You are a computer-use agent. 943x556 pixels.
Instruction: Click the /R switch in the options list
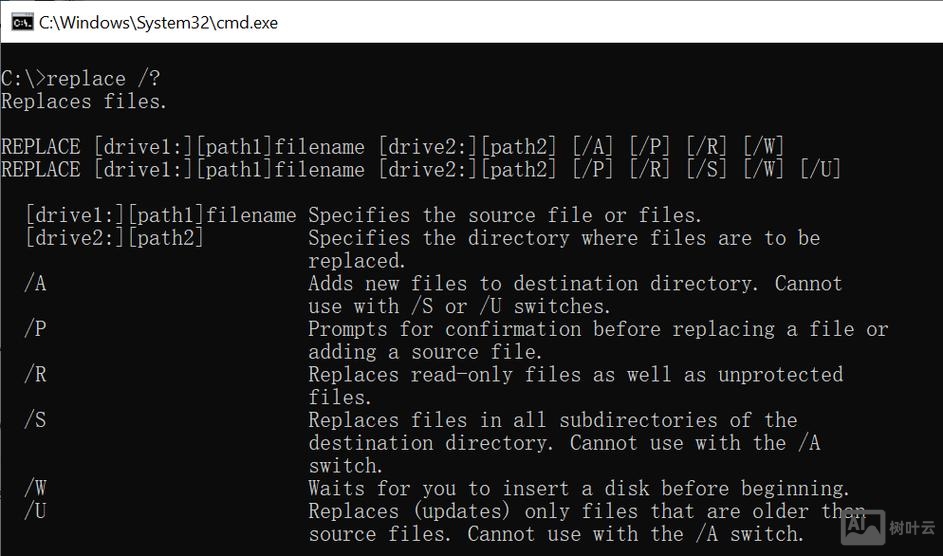click(x=35, y=374)
